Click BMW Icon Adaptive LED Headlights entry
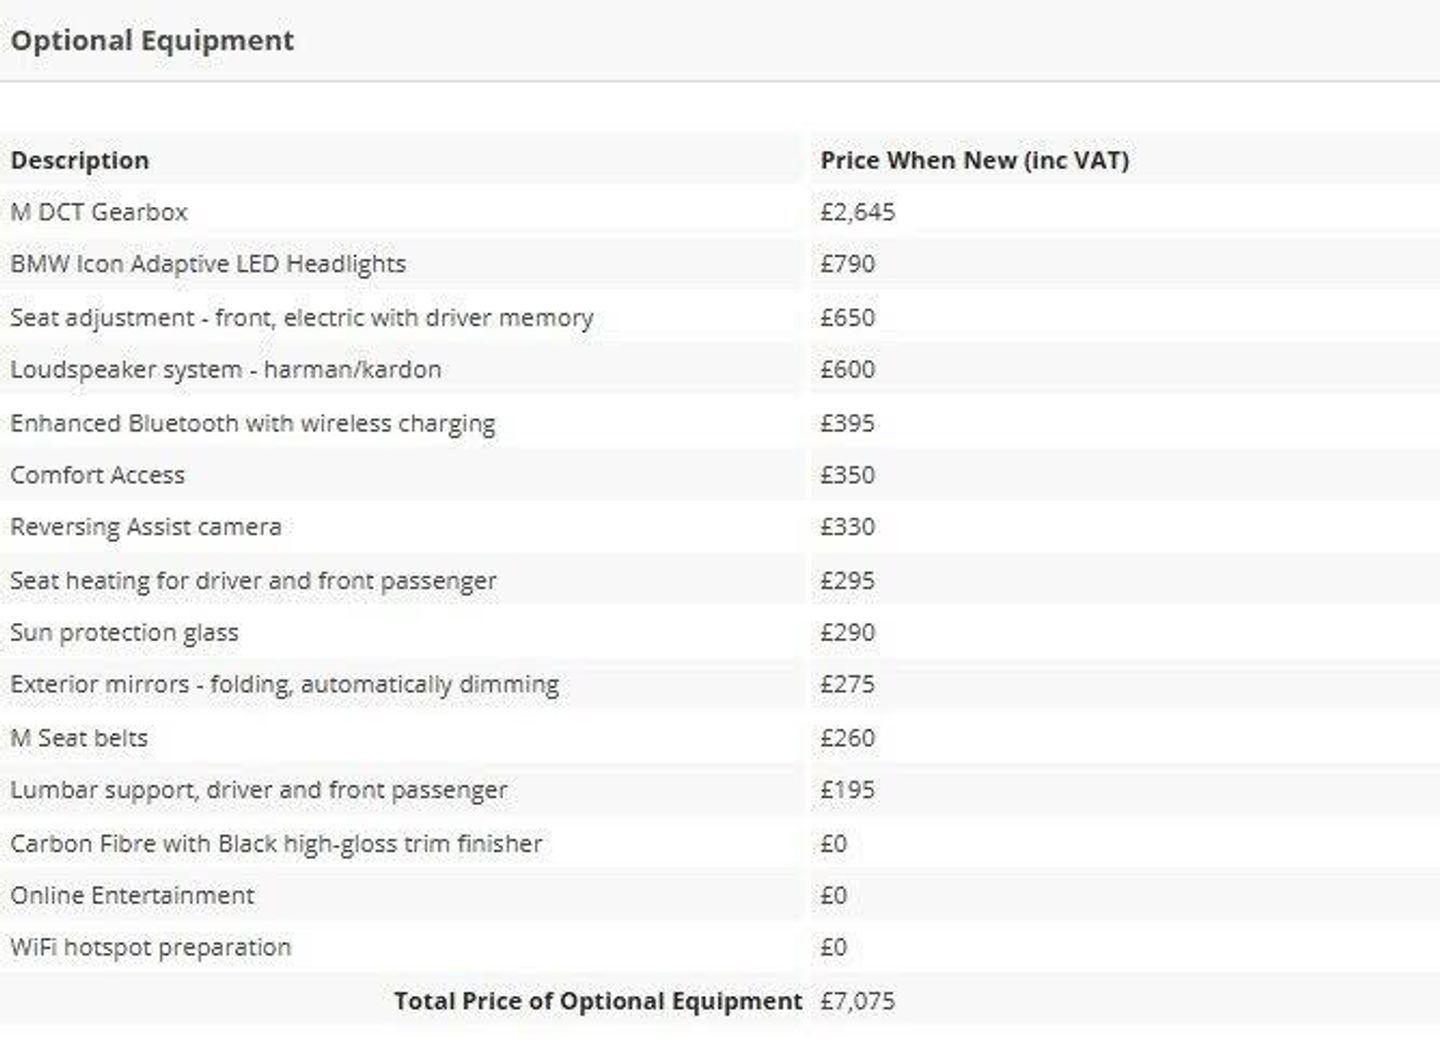 [208, 264]
